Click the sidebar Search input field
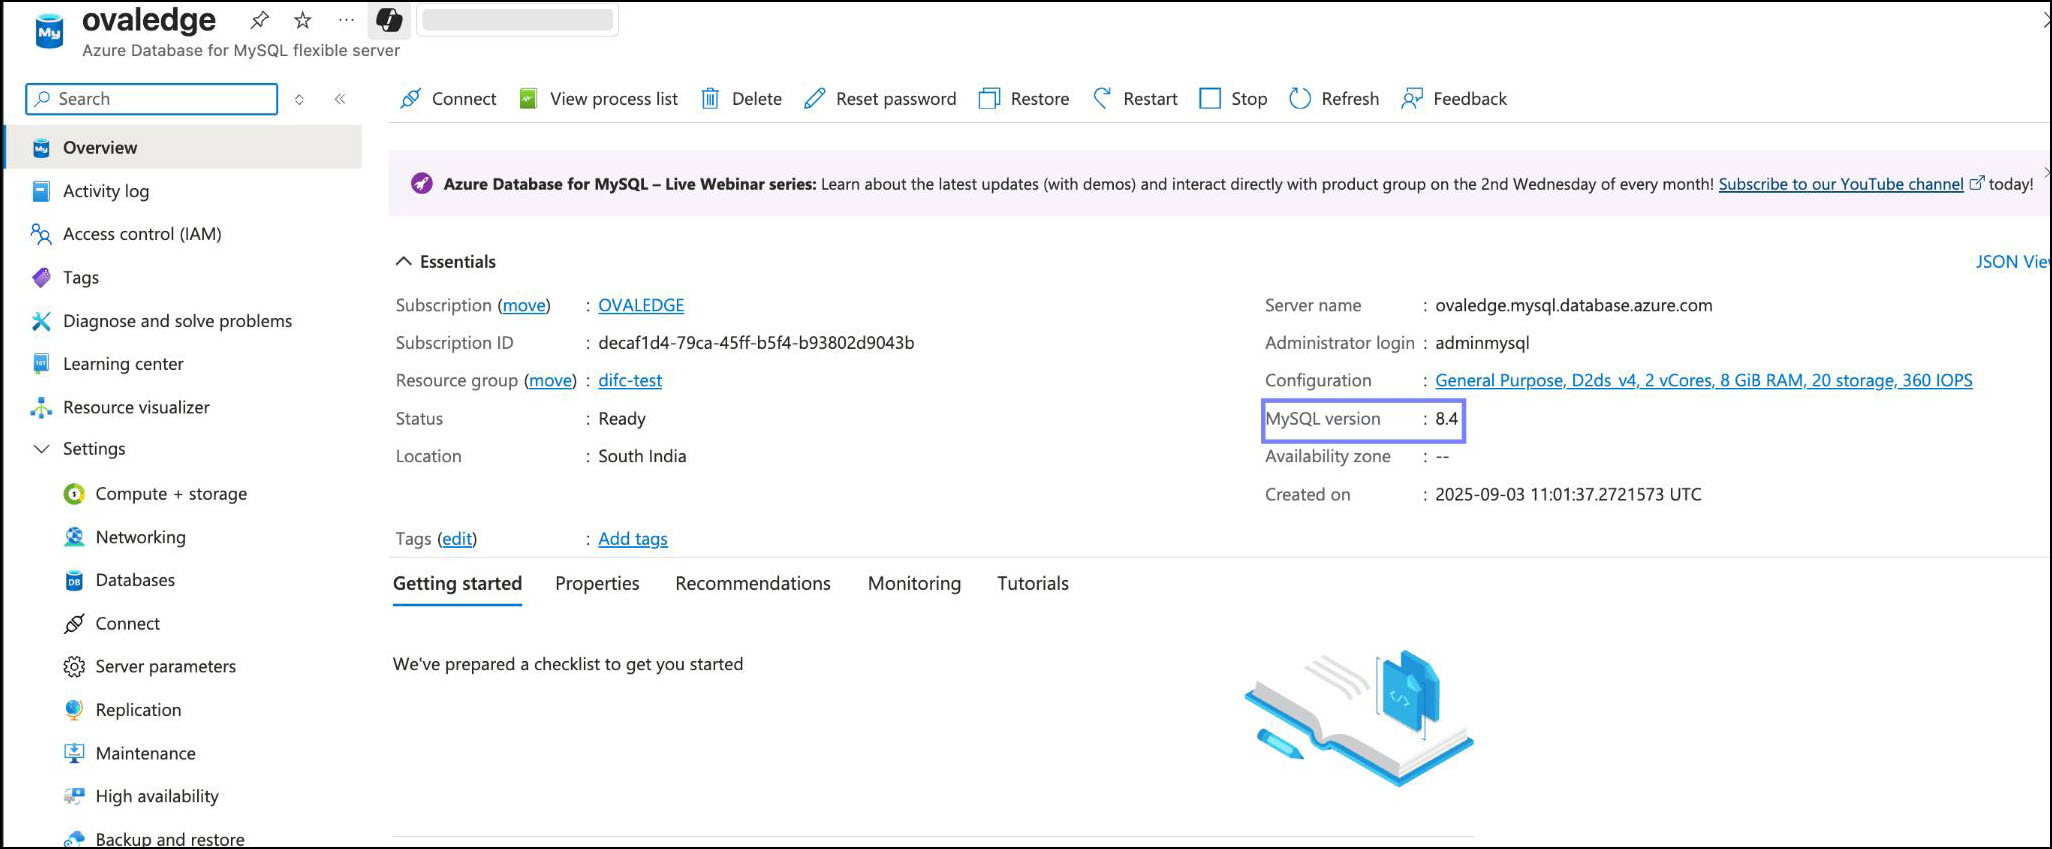The image size is (2052, 849). coord(152,99)
